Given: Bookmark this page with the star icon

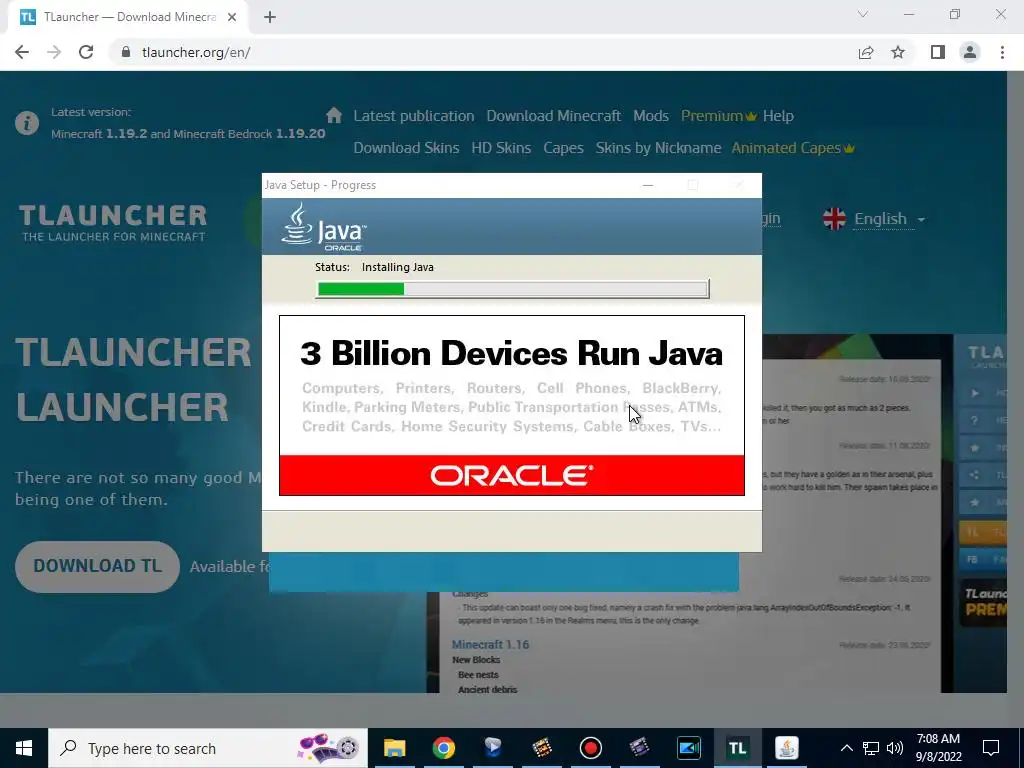Looking at the screenshot, I should (x=898, y=52).
